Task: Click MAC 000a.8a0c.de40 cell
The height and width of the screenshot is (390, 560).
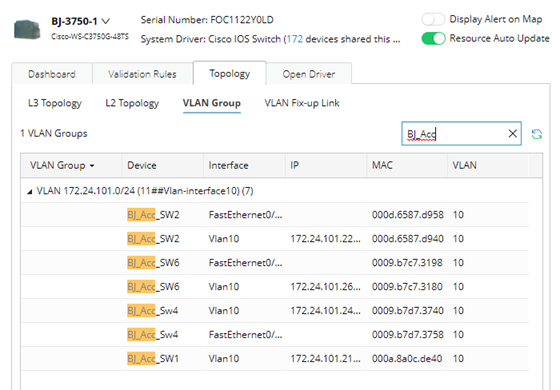Action: point(407,358)
